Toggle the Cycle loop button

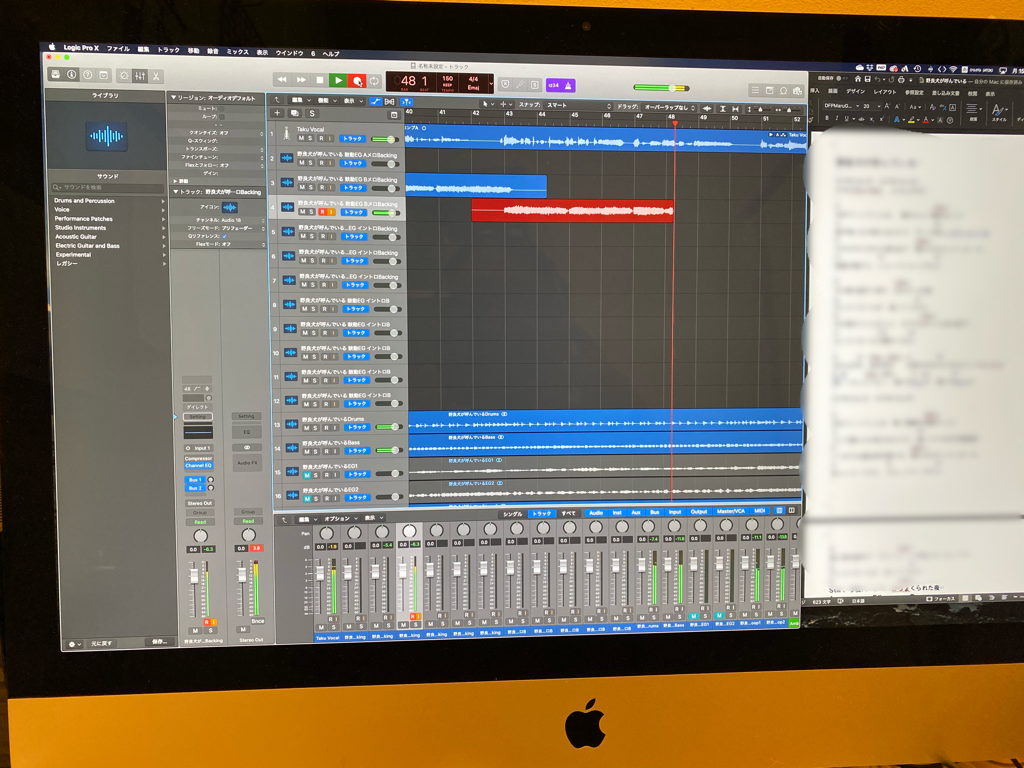[374, 81]
